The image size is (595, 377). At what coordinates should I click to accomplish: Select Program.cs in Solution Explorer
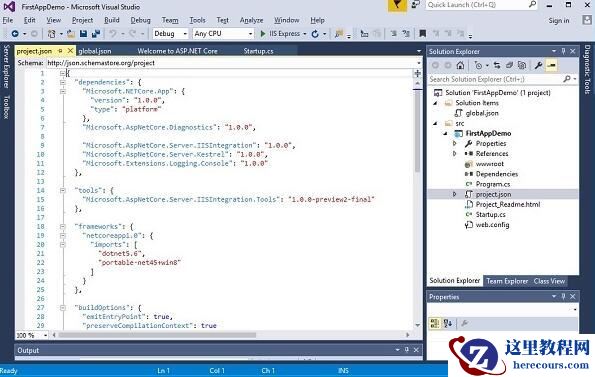coord(493,184)
